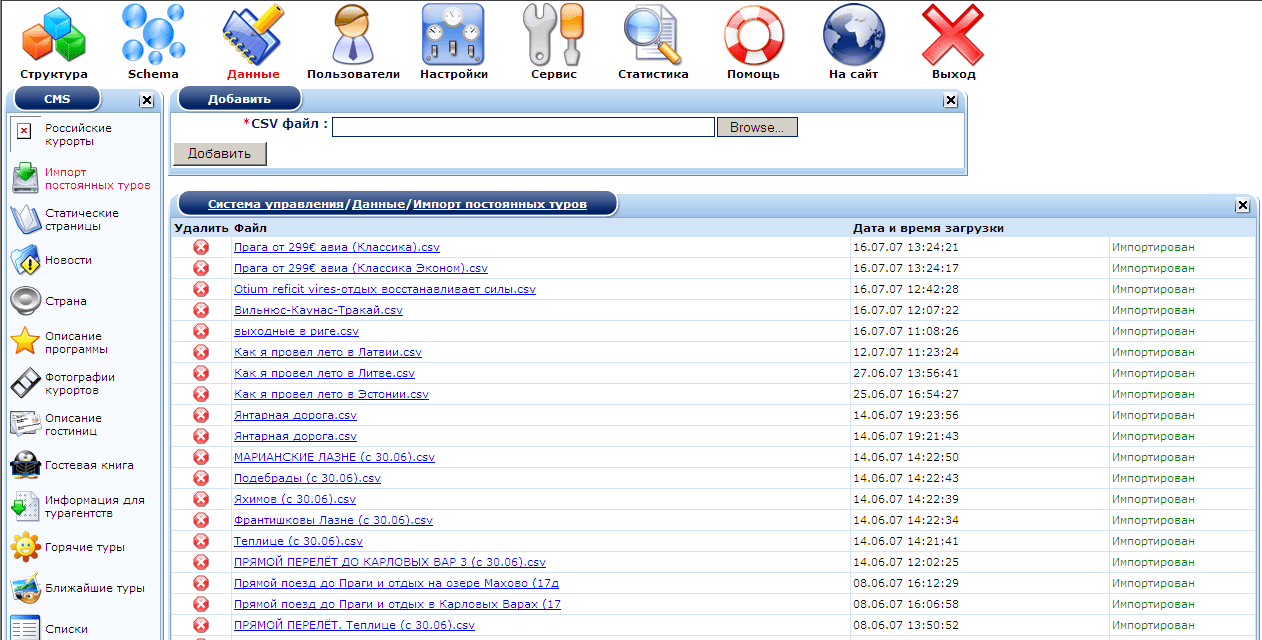Select Новости in the CMS sidebar
This screenshot has width=1262, height=640.
(68, 260)
